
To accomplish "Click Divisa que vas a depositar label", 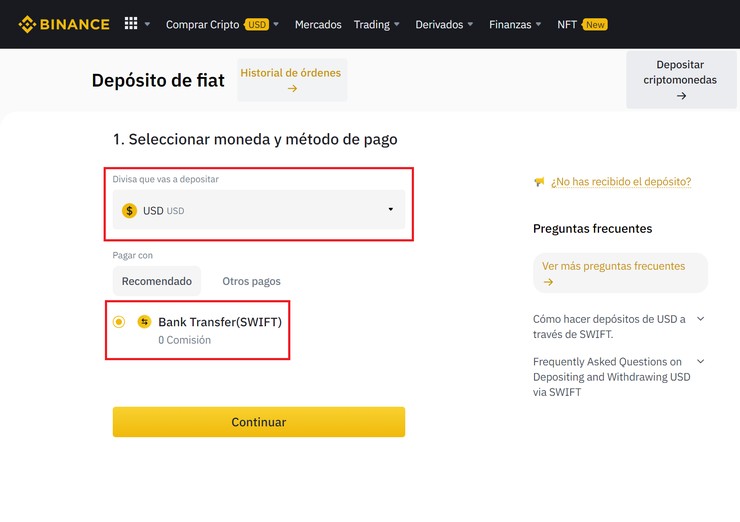I will coord(166,179).
